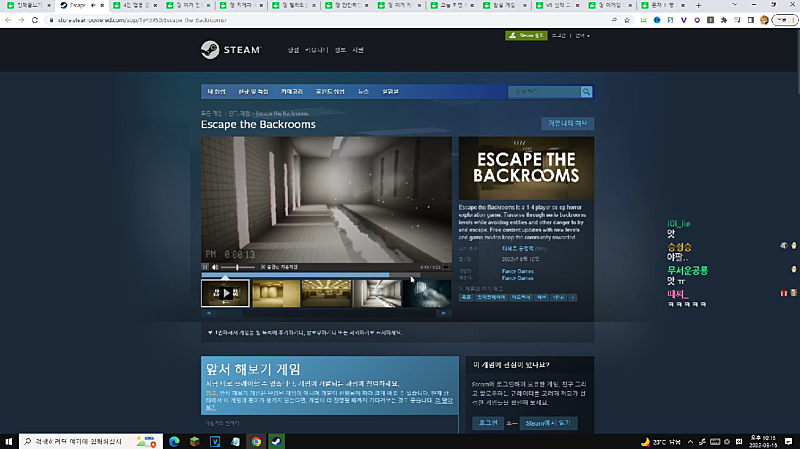Mute the Escape tab audio icon
800x449 pixels.
(x=93, y=5)
